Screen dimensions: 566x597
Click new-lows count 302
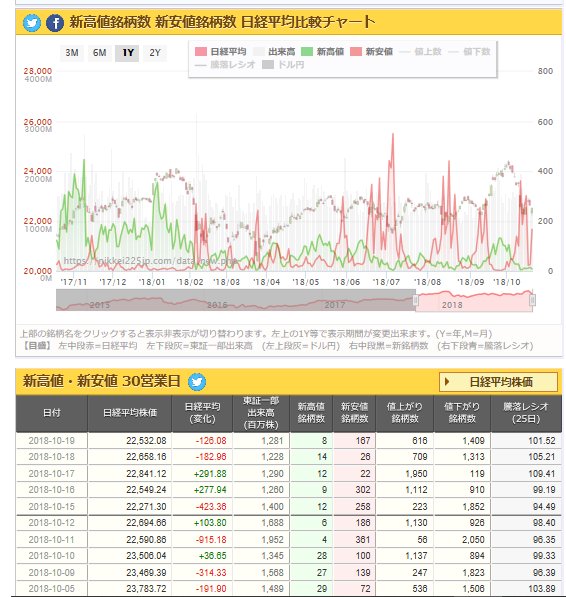click(x=363, y=490)
